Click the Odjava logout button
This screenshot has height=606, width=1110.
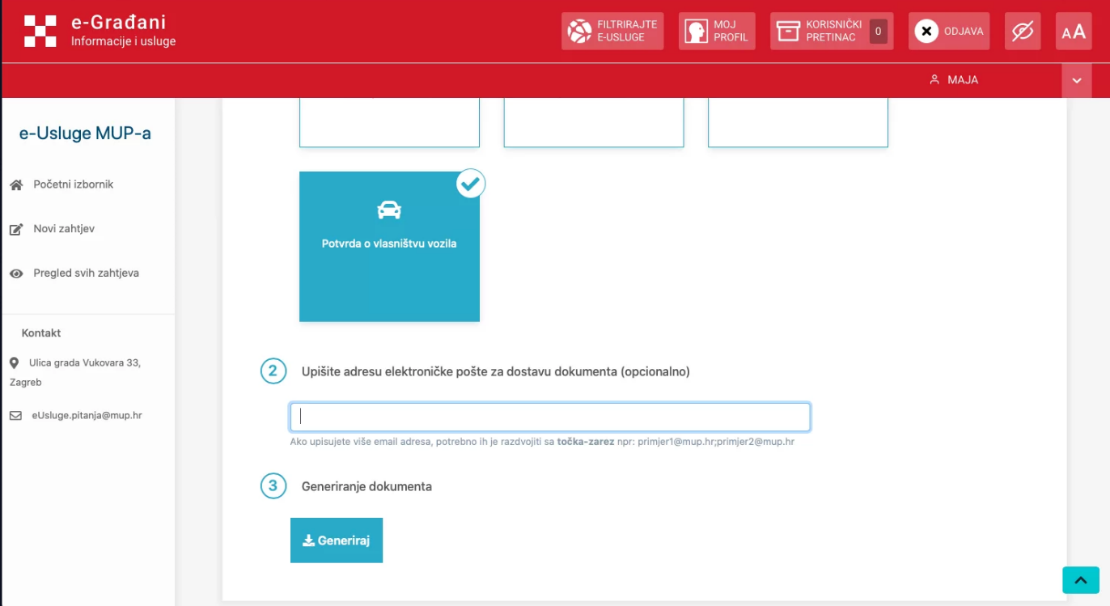click(x=948, y=31)
